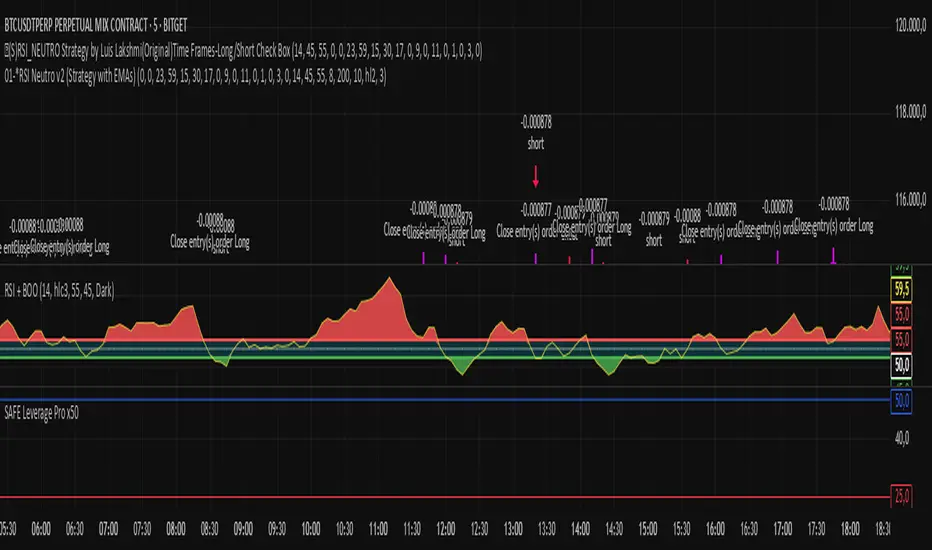Click the 40,0 axis label
Viewport: 932px width, 550px height.
(x=902, y=439)
